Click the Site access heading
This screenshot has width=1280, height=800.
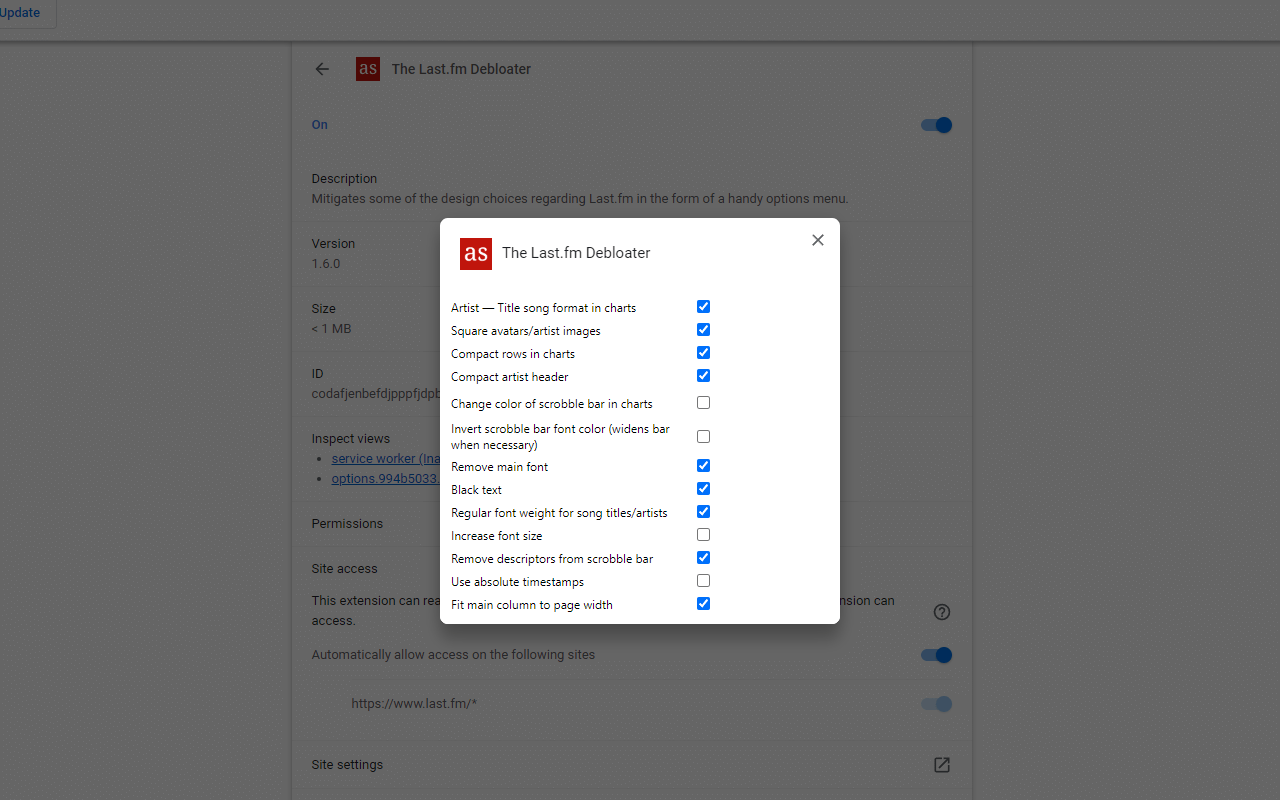coord(345,569)
